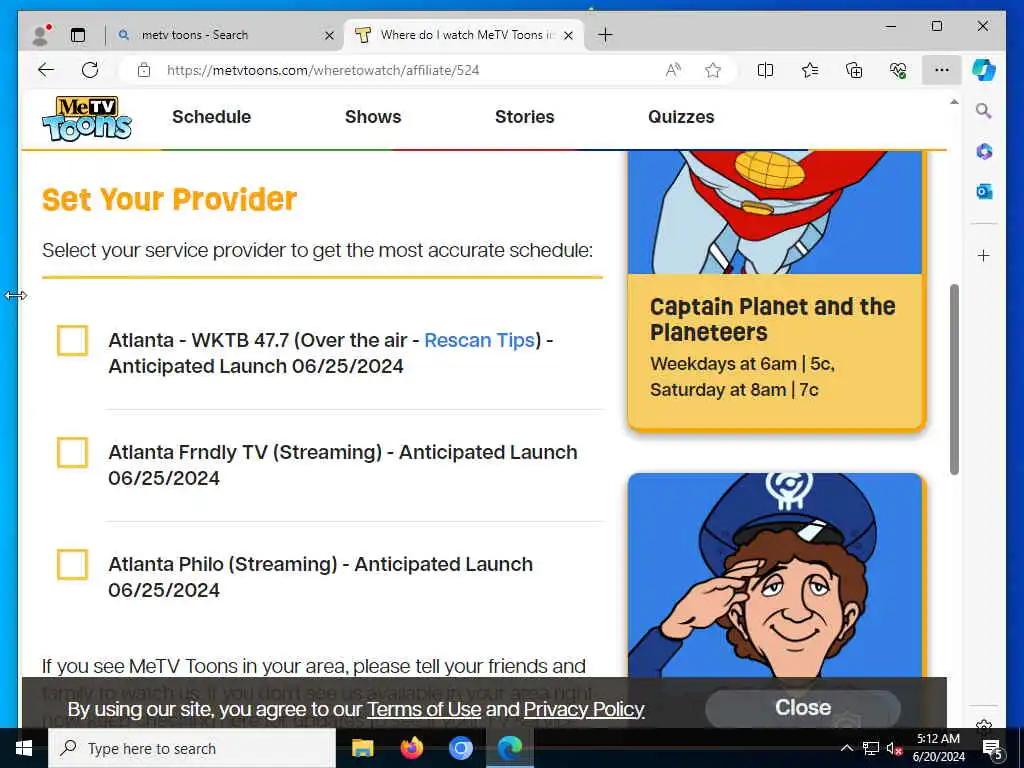Show hidden system tray icons

[x=846, y=748]
